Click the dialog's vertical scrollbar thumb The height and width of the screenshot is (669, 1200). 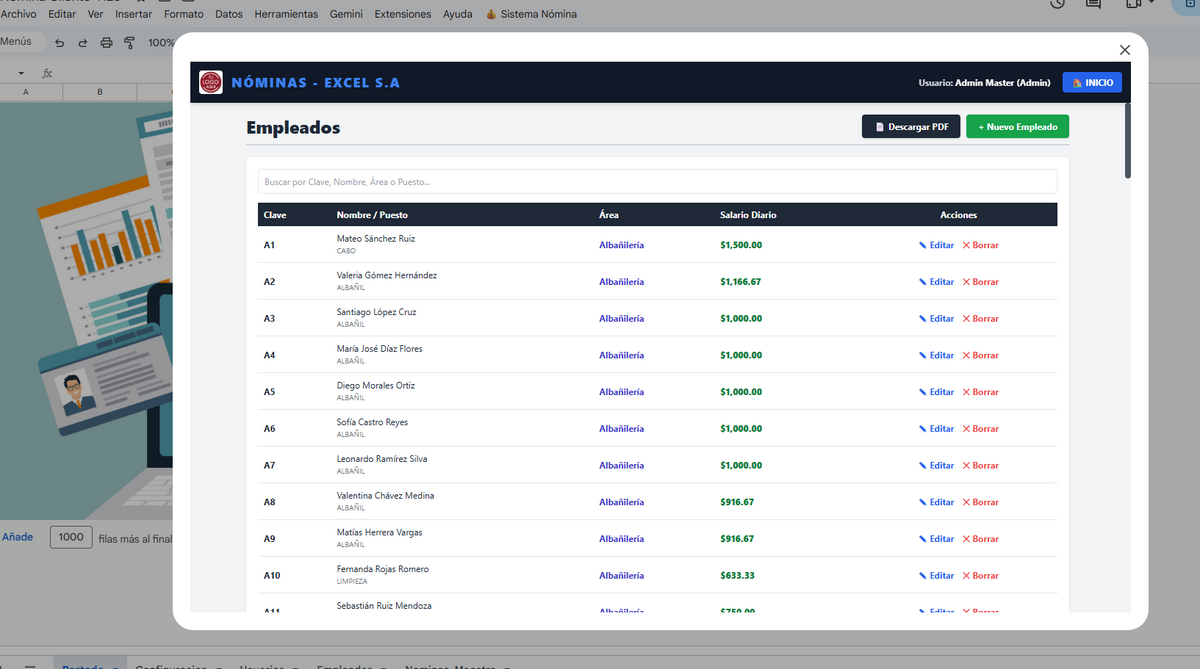coord(1128,141)
